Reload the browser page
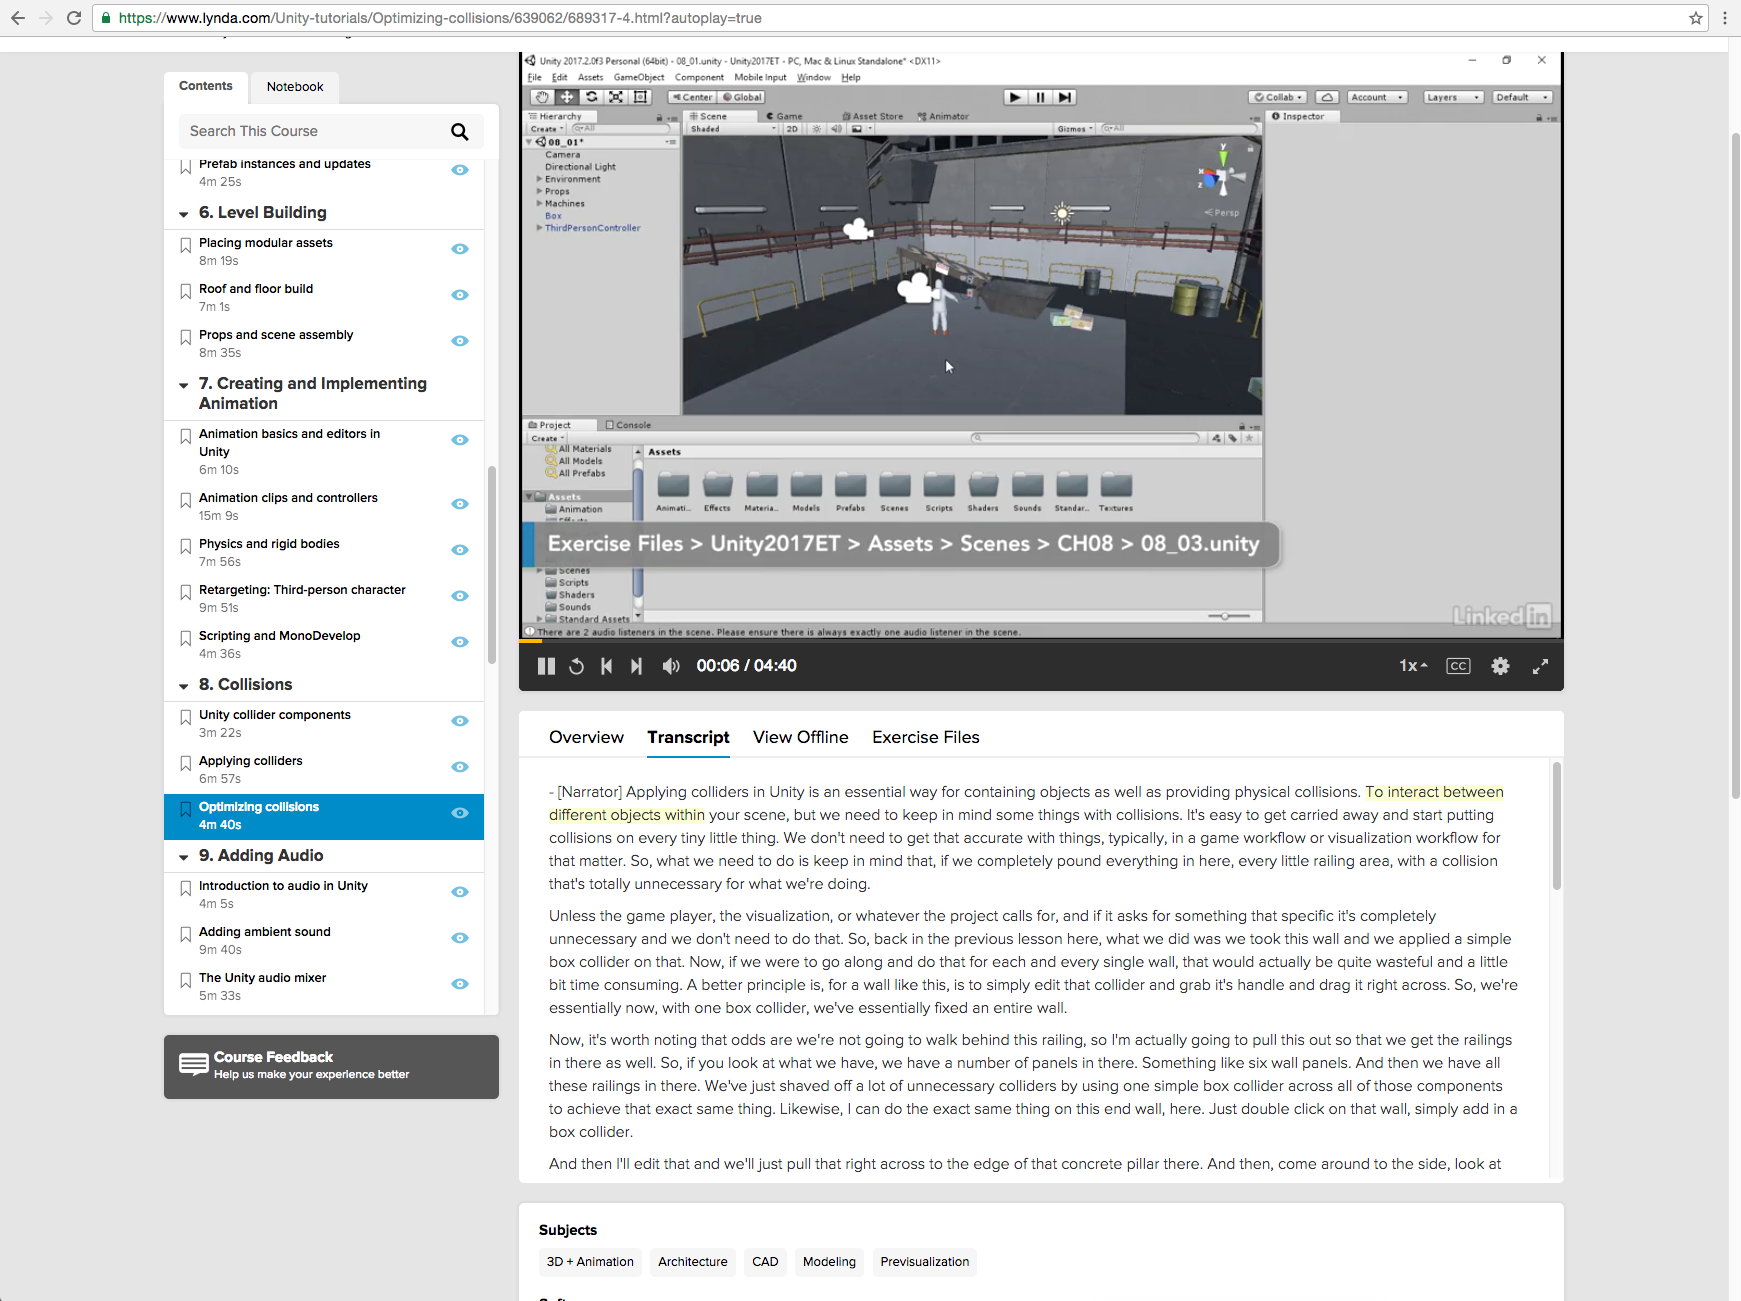1741x1301 pixels. tap(74, 18)
